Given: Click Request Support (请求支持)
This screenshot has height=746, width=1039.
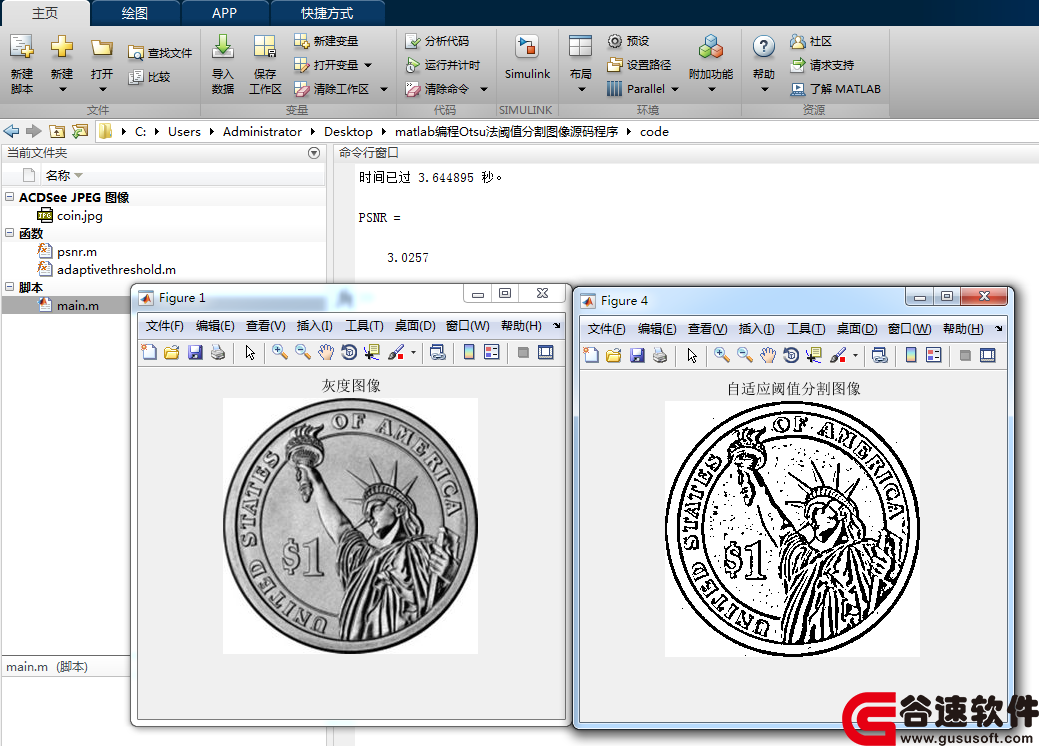Looking at the screenshot, I should click(x=822, y=65).
